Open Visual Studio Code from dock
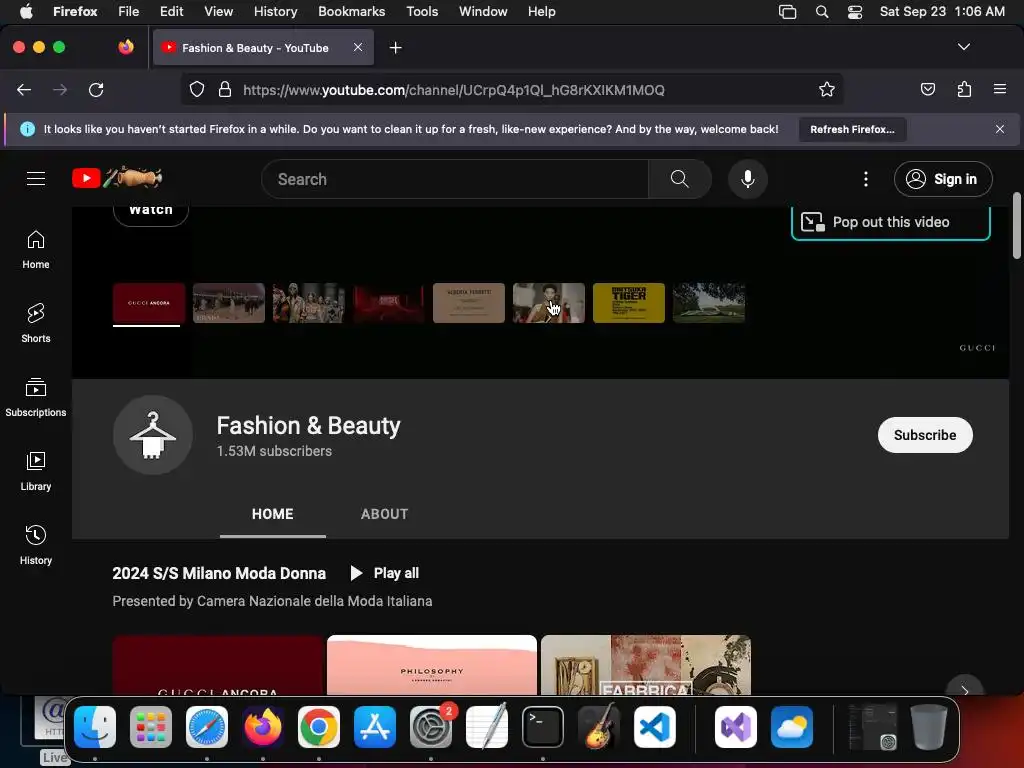Viewport: 1024px width, 768px height. tap(654, 727)
